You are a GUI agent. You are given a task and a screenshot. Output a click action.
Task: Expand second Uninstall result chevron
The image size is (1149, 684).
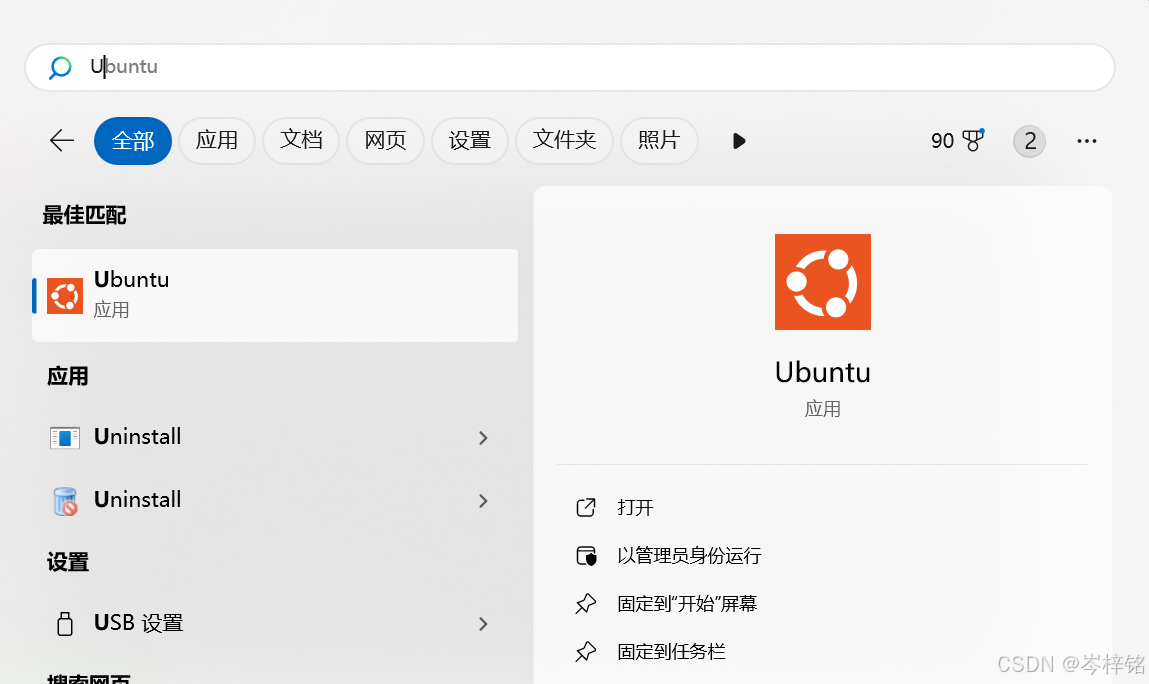click(x=483, y=501)
